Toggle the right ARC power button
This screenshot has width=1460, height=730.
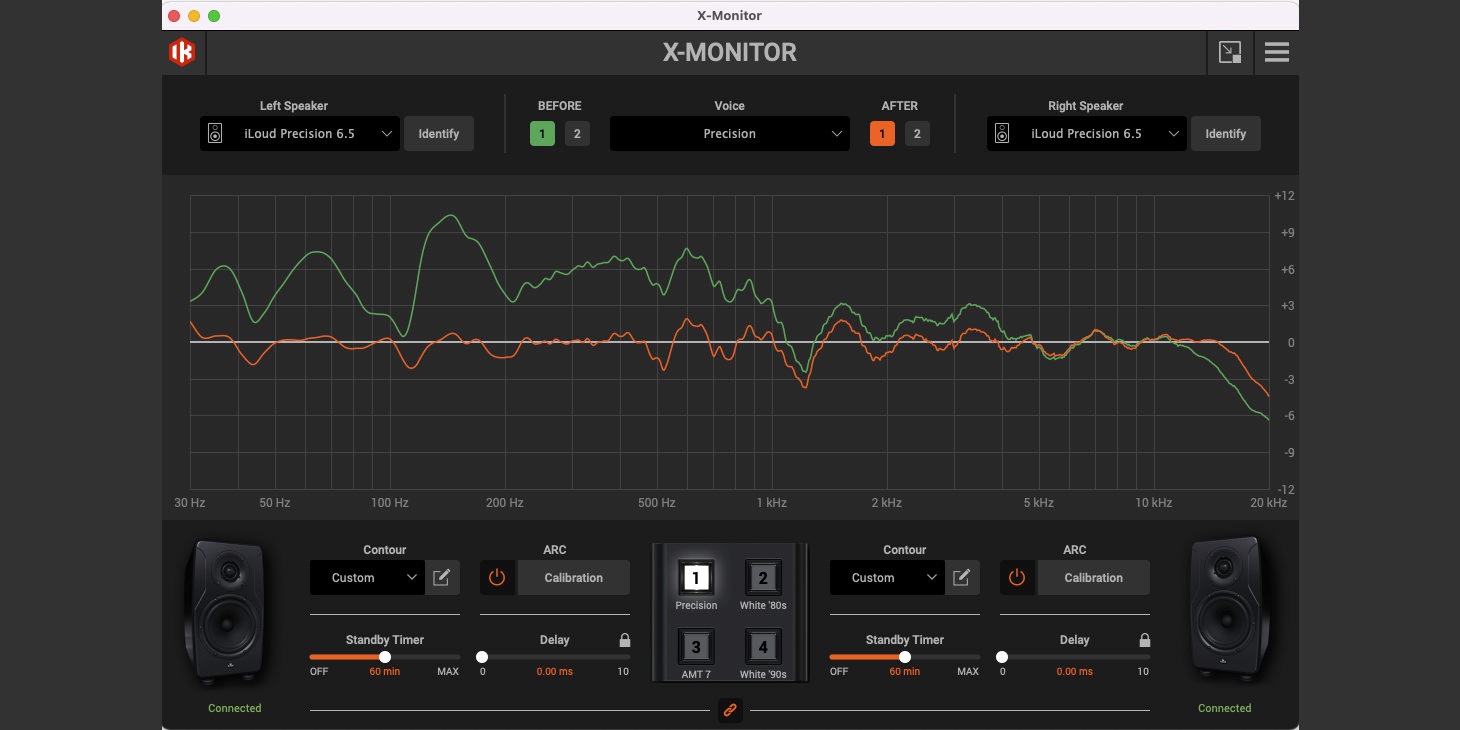point(1017,577)
